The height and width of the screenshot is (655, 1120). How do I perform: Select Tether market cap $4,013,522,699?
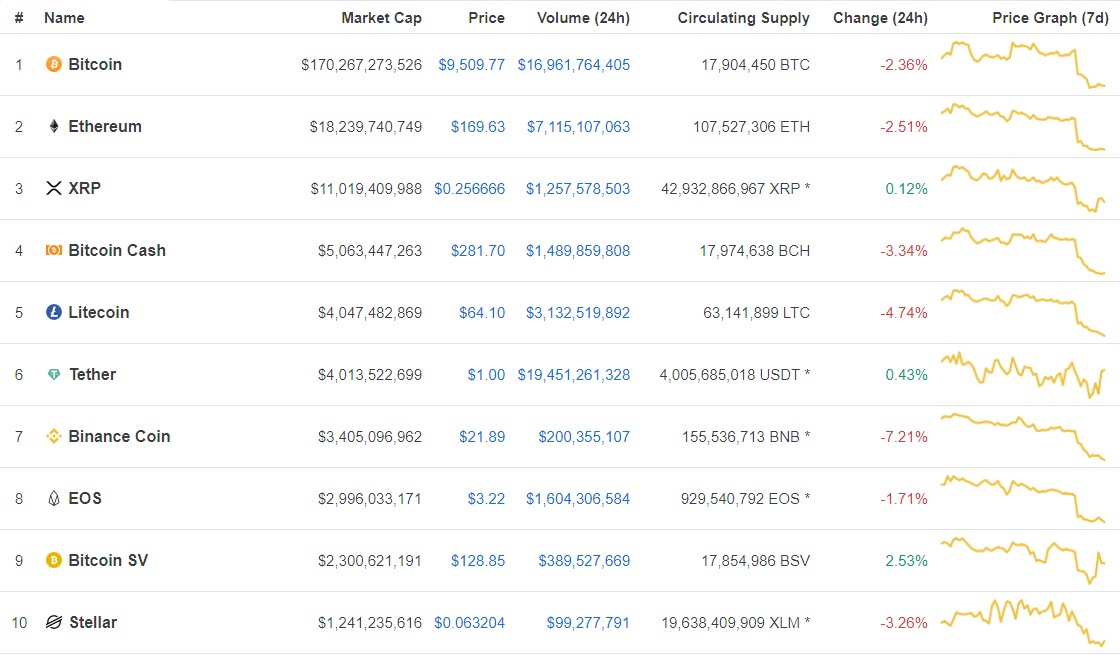(x=370, y=375)
